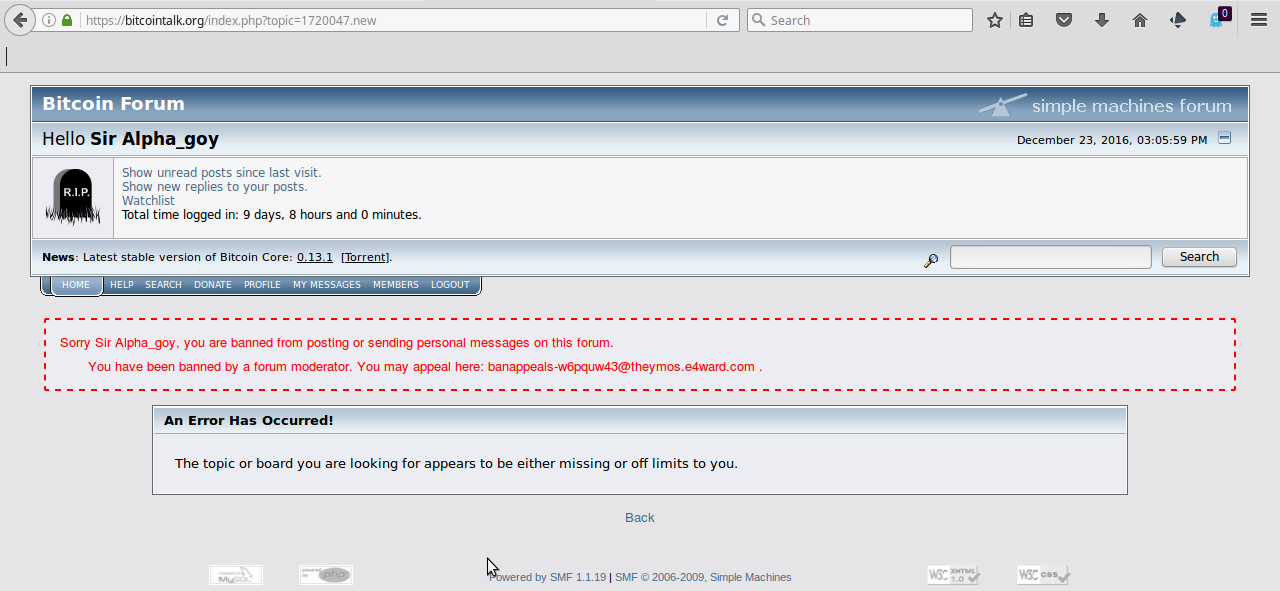Click the Back link below the error

pos(640,517)
